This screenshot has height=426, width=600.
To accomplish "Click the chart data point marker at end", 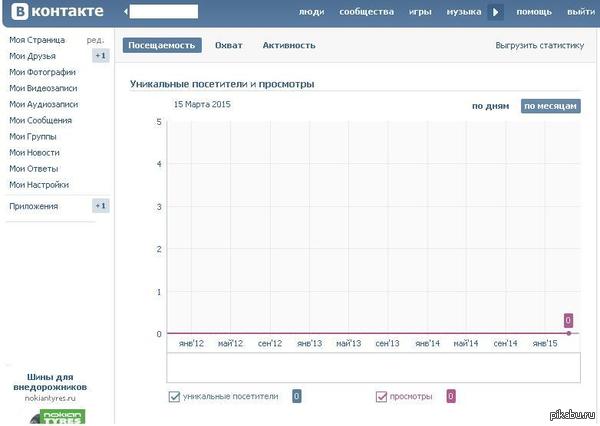I will pyautogui.click(x=568, y=333).
